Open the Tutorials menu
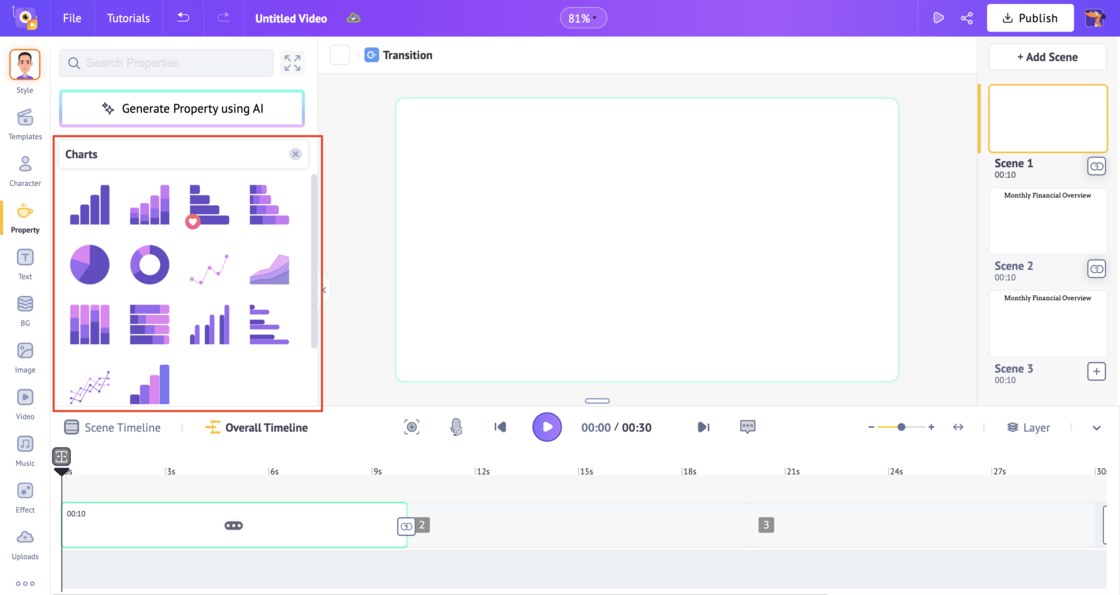This screenshot has height=595, width=1120. (128, 18)
